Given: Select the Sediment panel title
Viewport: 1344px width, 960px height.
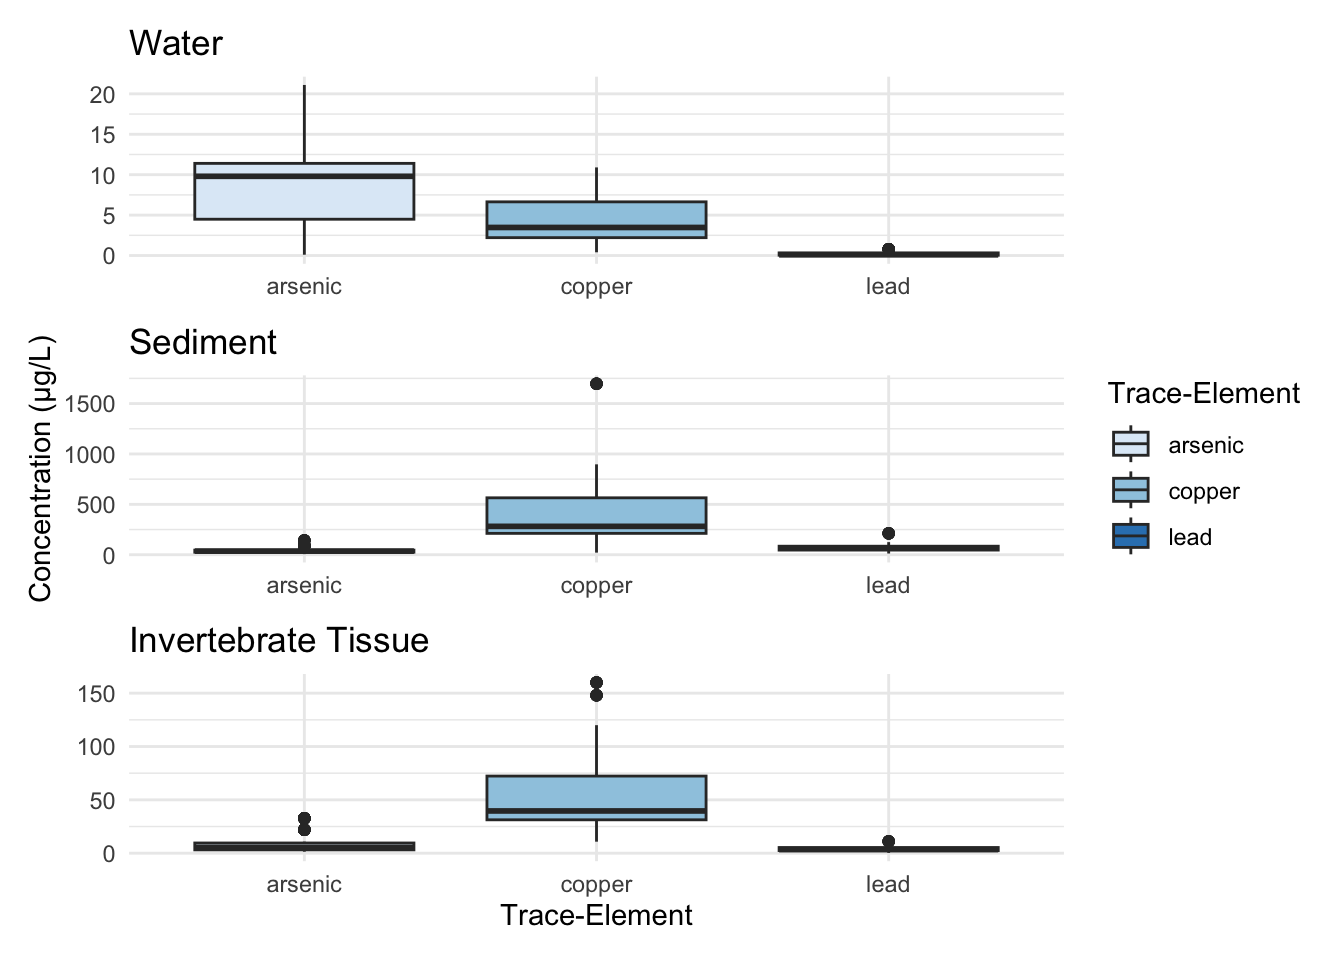Looking at the screenshot, I should 203,343.
